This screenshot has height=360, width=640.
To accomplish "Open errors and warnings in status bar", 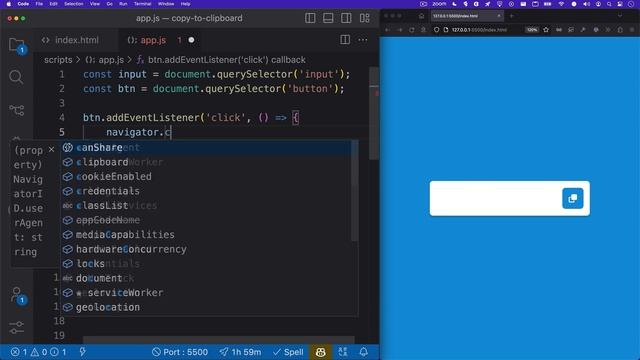I will point(38,352).
